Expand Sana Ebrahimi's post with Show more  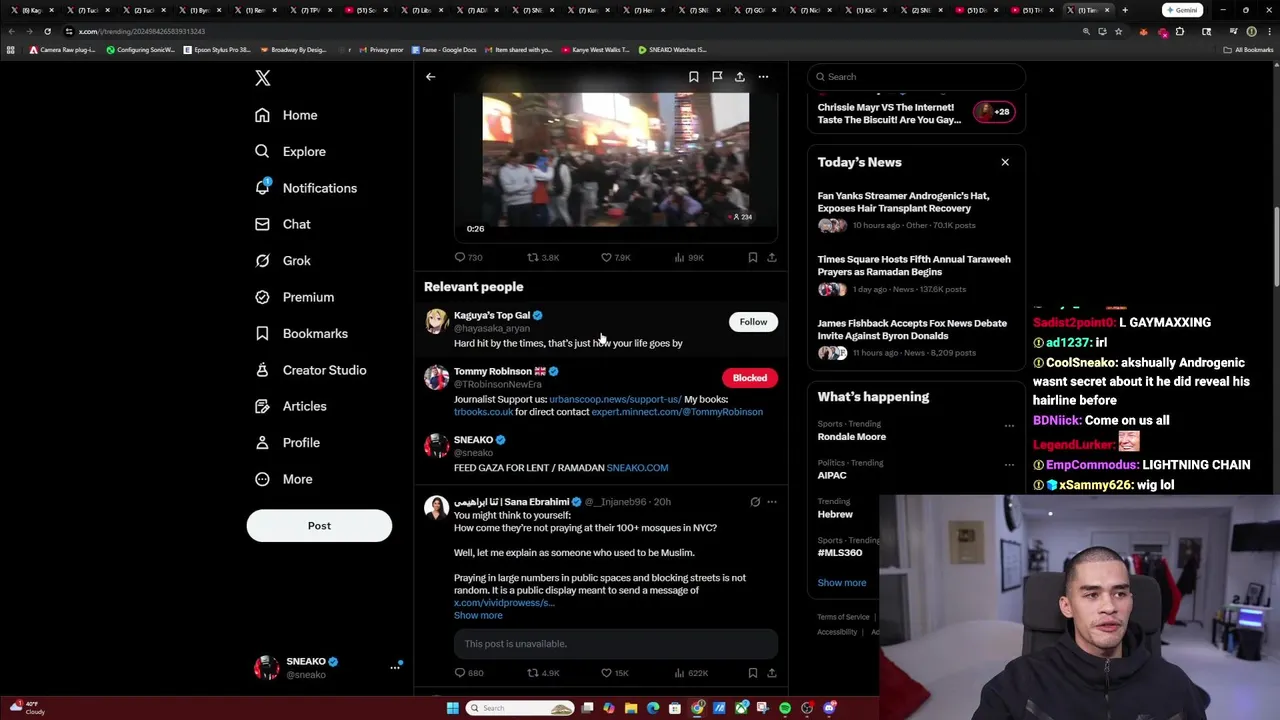478,616
